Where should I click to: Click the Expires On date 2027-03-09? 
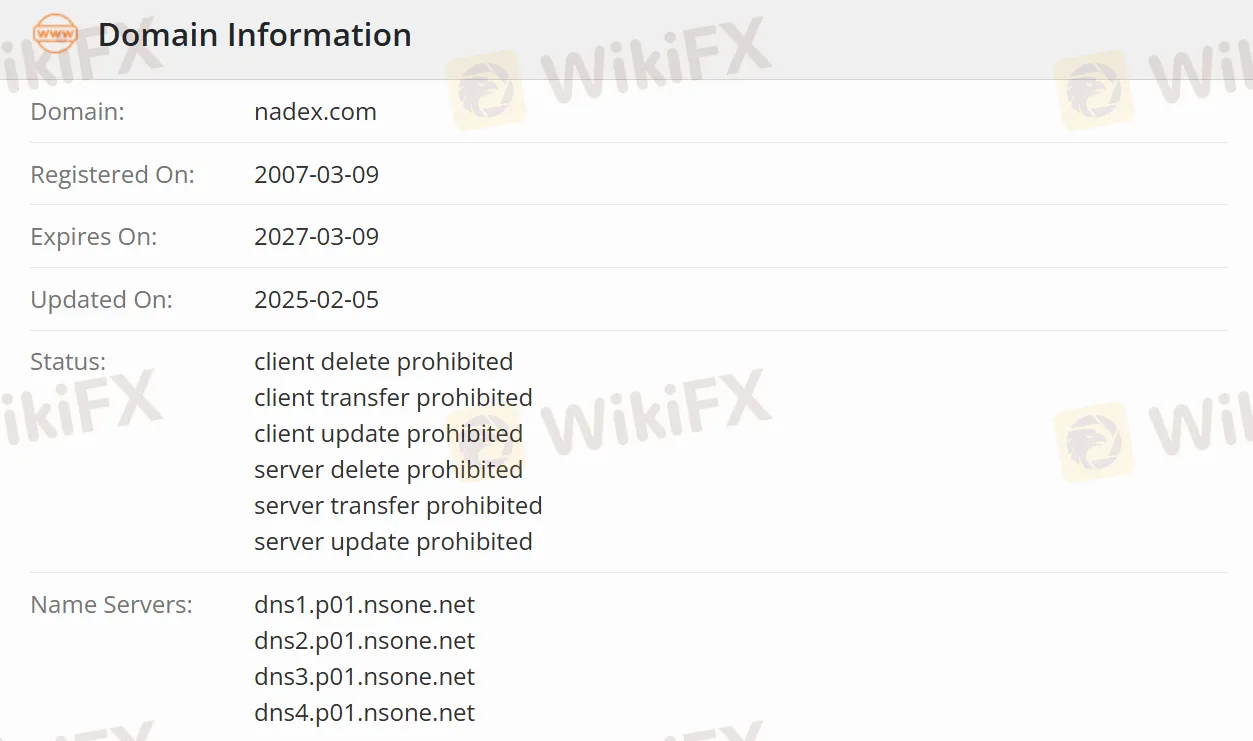click(316, 237)
